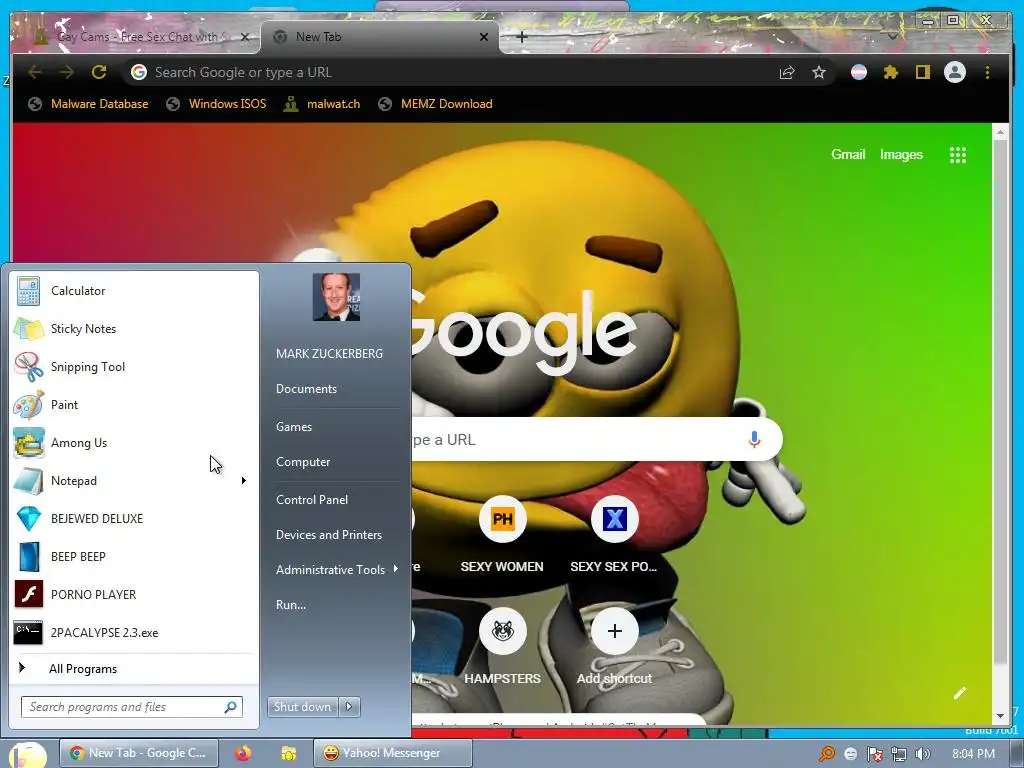Launch Paint from the Start menu
The image size is (1024, 768).
(x=134, y=404)
